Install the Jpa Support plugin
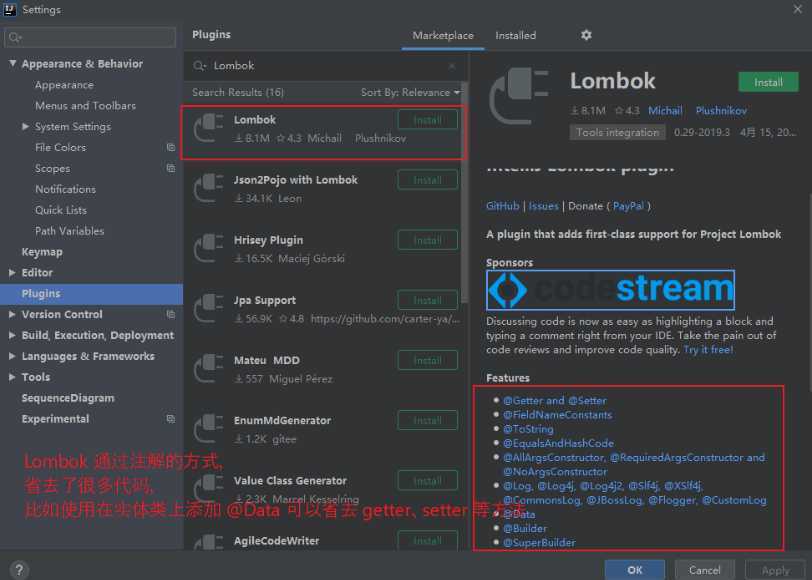This screenshot has height=580, width=812. pyautogui.click(x=428, y=300)
